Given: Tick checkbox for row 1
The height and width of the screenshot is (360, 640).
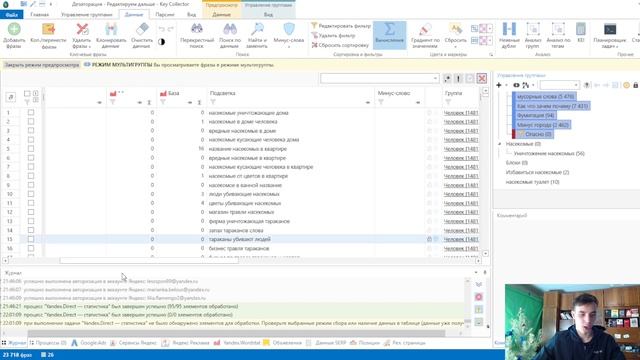Looking at the screenshot, I should [31, 112].
